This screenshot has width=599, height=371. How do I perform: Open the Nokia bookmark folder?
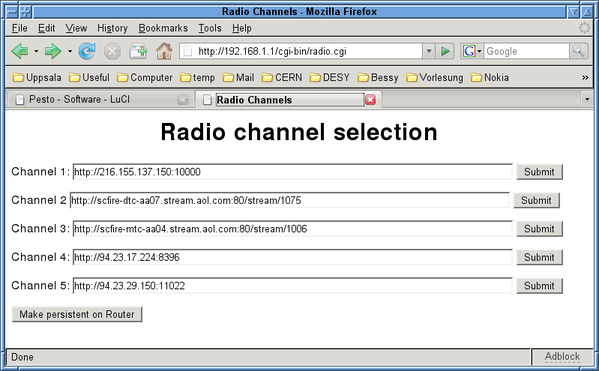point(490,78)
